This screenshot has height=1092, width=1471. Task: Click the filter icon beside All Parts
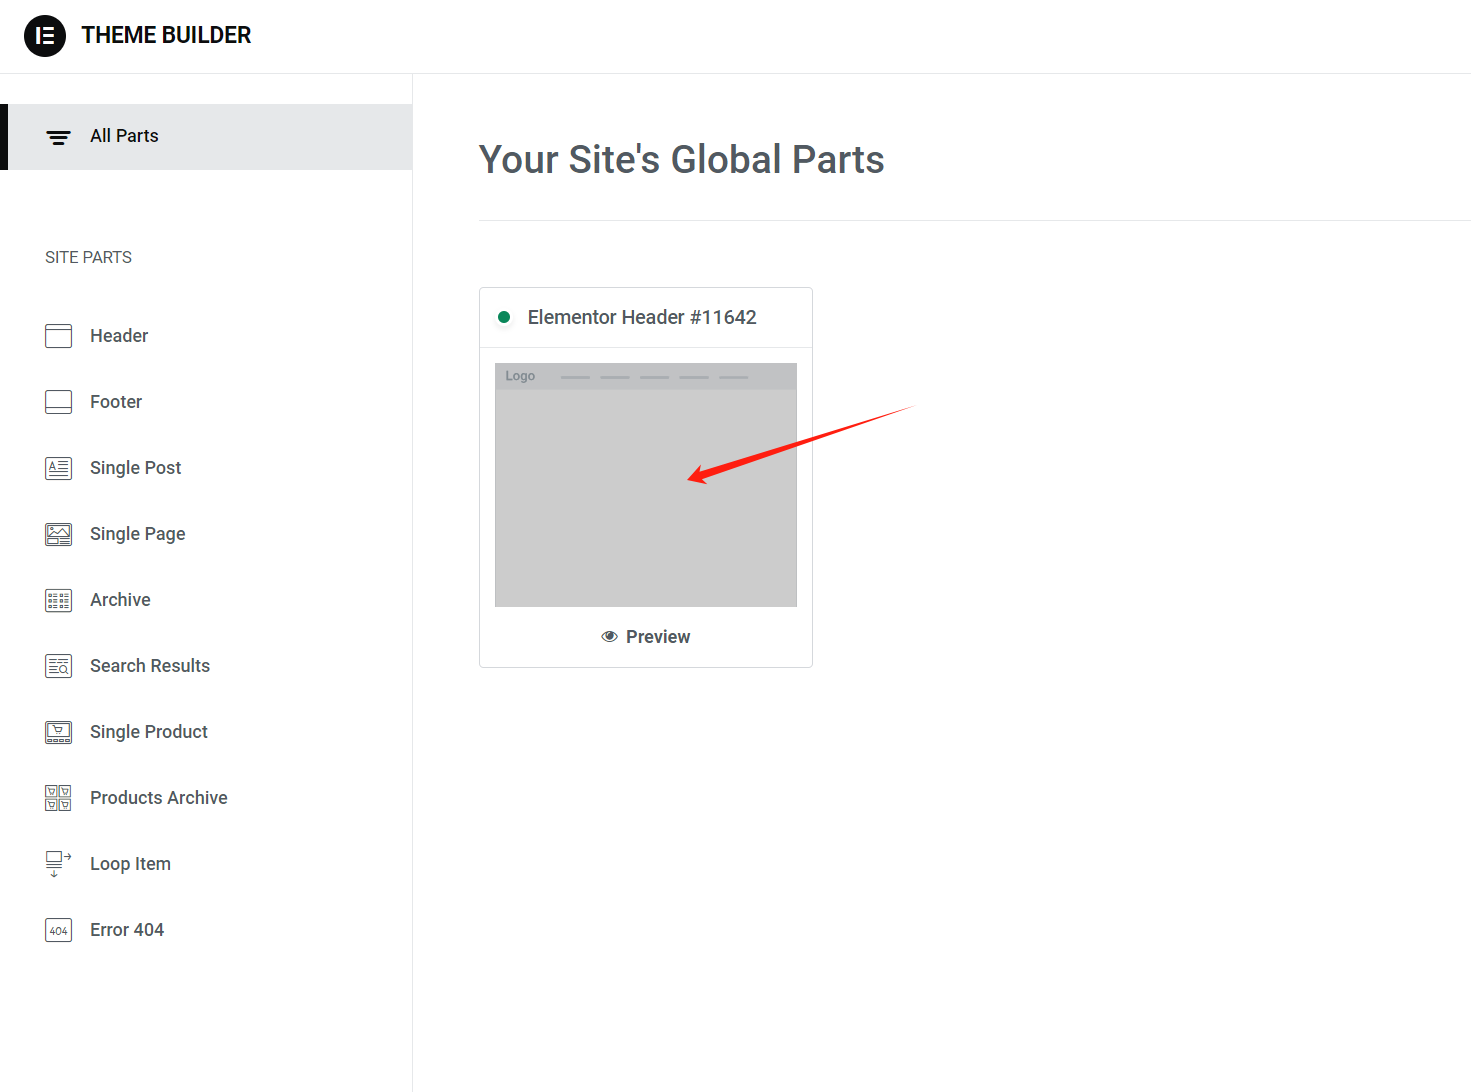coord(57,137)
